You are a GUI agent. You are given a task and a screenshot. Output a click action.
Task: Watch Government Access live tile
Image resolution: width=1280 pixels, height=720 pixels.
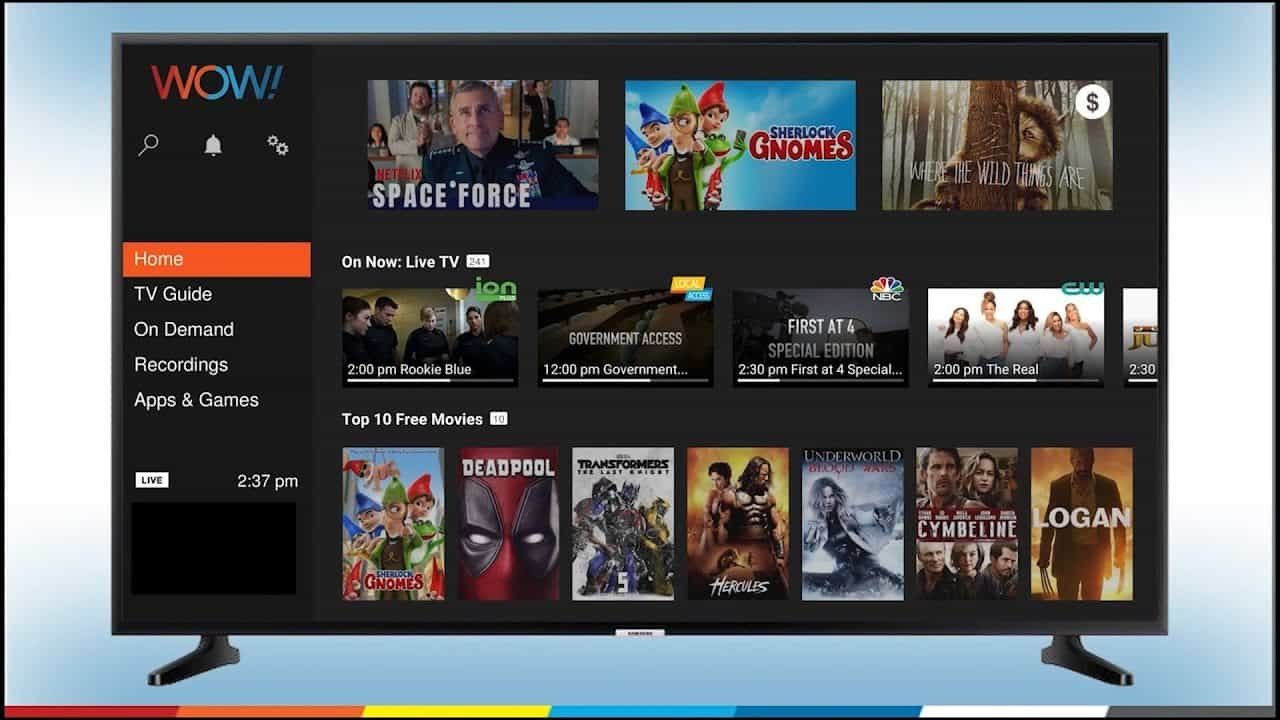[x=625, y=337]
